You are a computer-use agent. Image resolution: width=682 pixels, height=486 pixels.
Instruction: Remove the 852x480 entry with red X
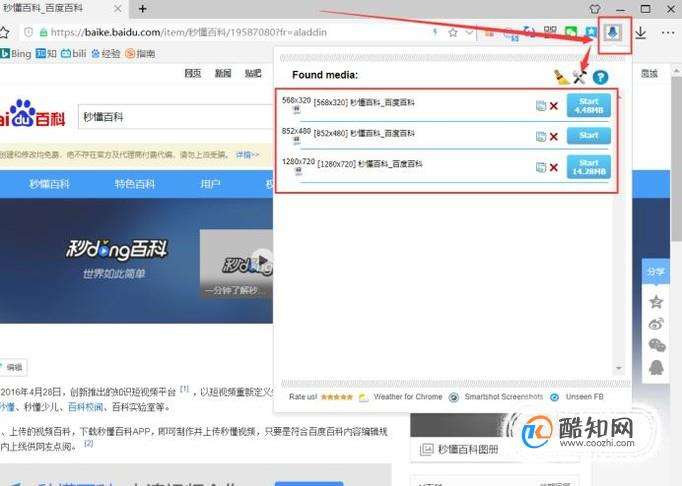[x=554, y=137]
